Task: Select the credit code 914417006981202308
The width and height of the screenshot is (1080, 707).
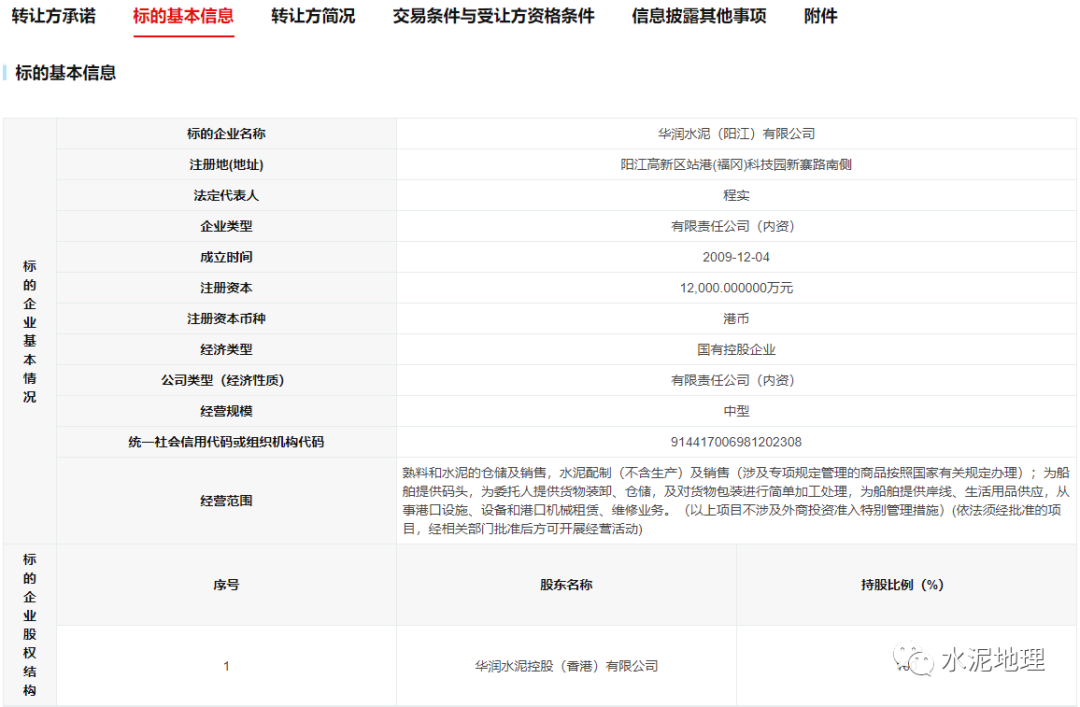Action: [736, 442]
